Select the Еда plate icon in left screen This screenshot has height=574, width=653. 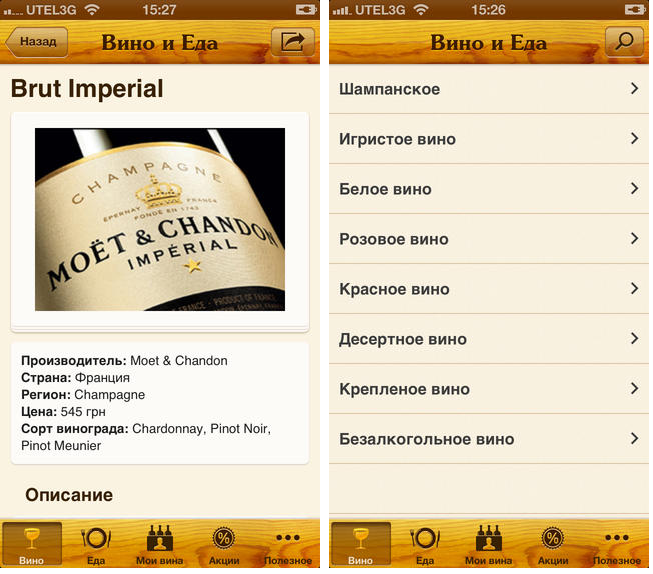pyautogui.click(x=96, y=538)
